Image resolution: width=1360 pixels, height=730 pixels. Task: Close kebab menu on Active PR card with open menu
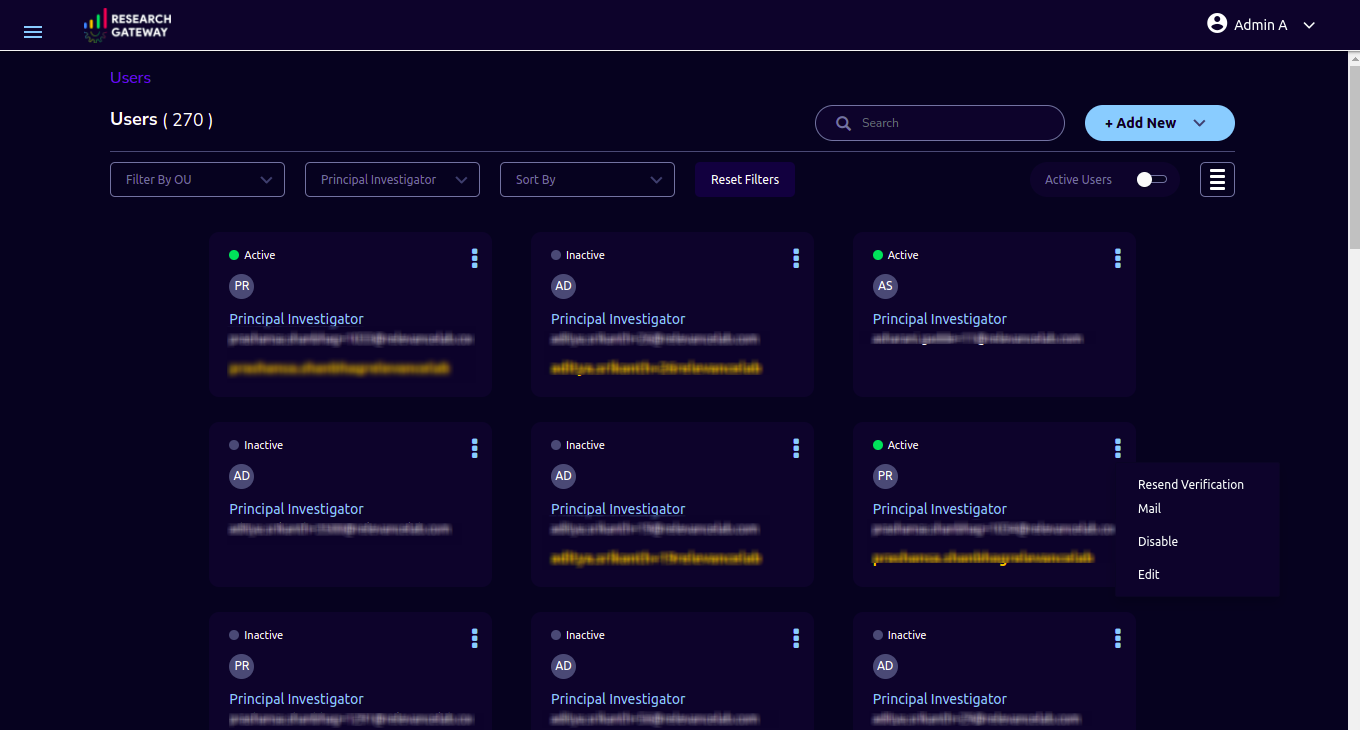[x=1118, y=448]
